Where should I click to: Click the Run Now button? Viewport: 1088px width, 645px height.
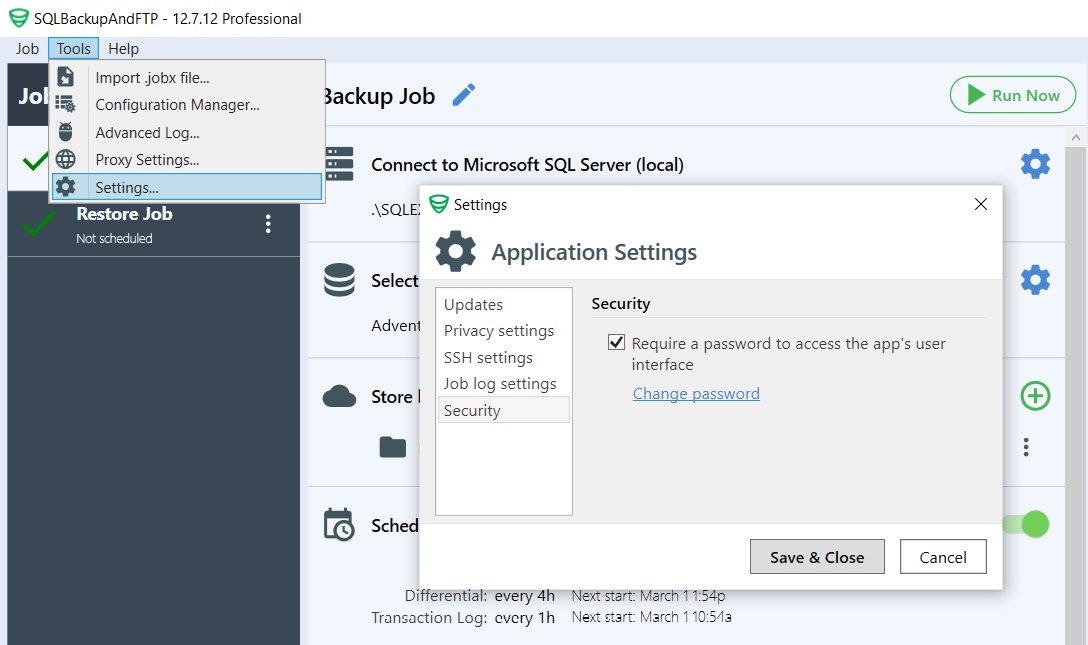click(x=1012, y=94)
